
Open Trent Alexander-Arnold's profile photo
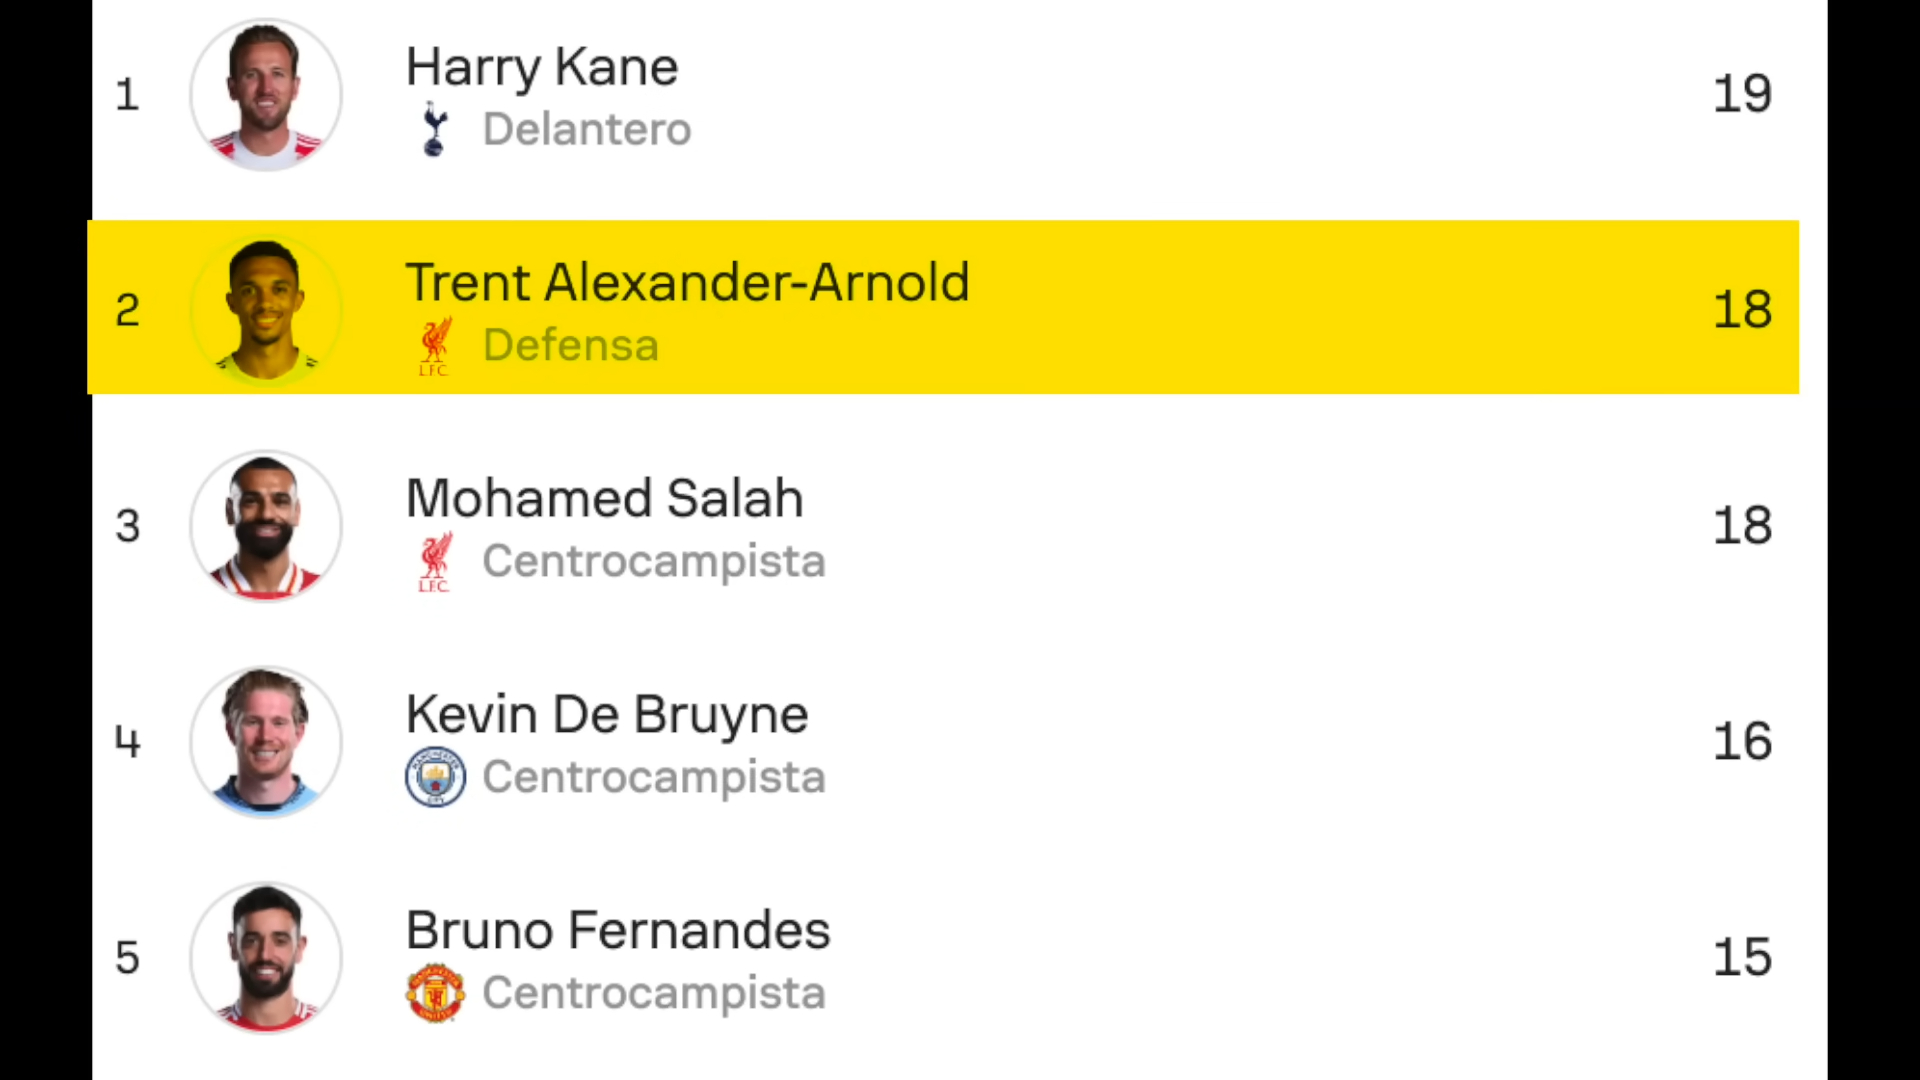point(266,310)
